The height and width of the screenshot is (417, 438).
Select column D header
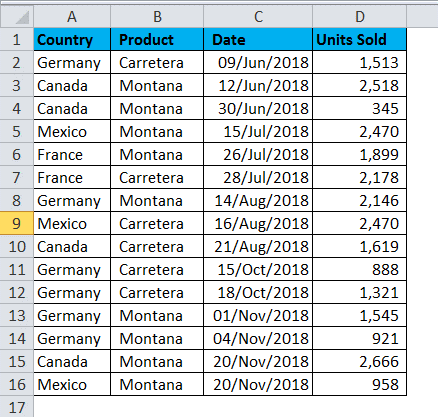360,17
